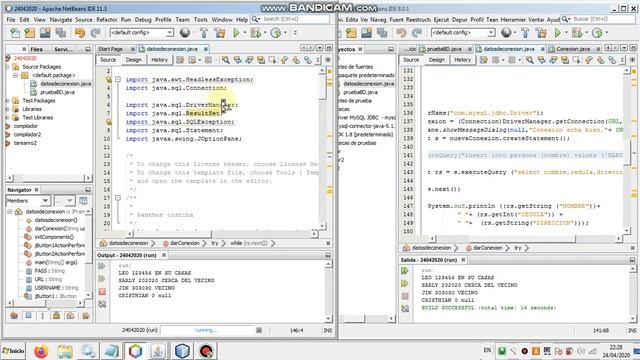Click New File icon in NetBeans 11.3 toolbar
The image size is (640, 360).
point(15,33)
